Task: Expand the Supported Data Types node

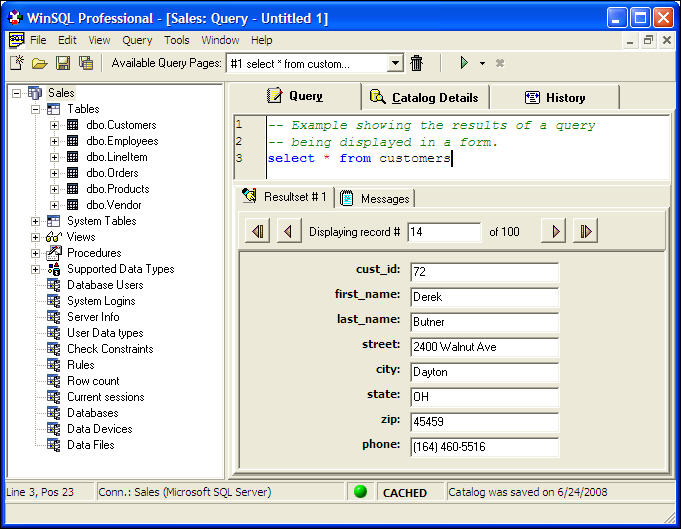Action: (x=36, y=269)
